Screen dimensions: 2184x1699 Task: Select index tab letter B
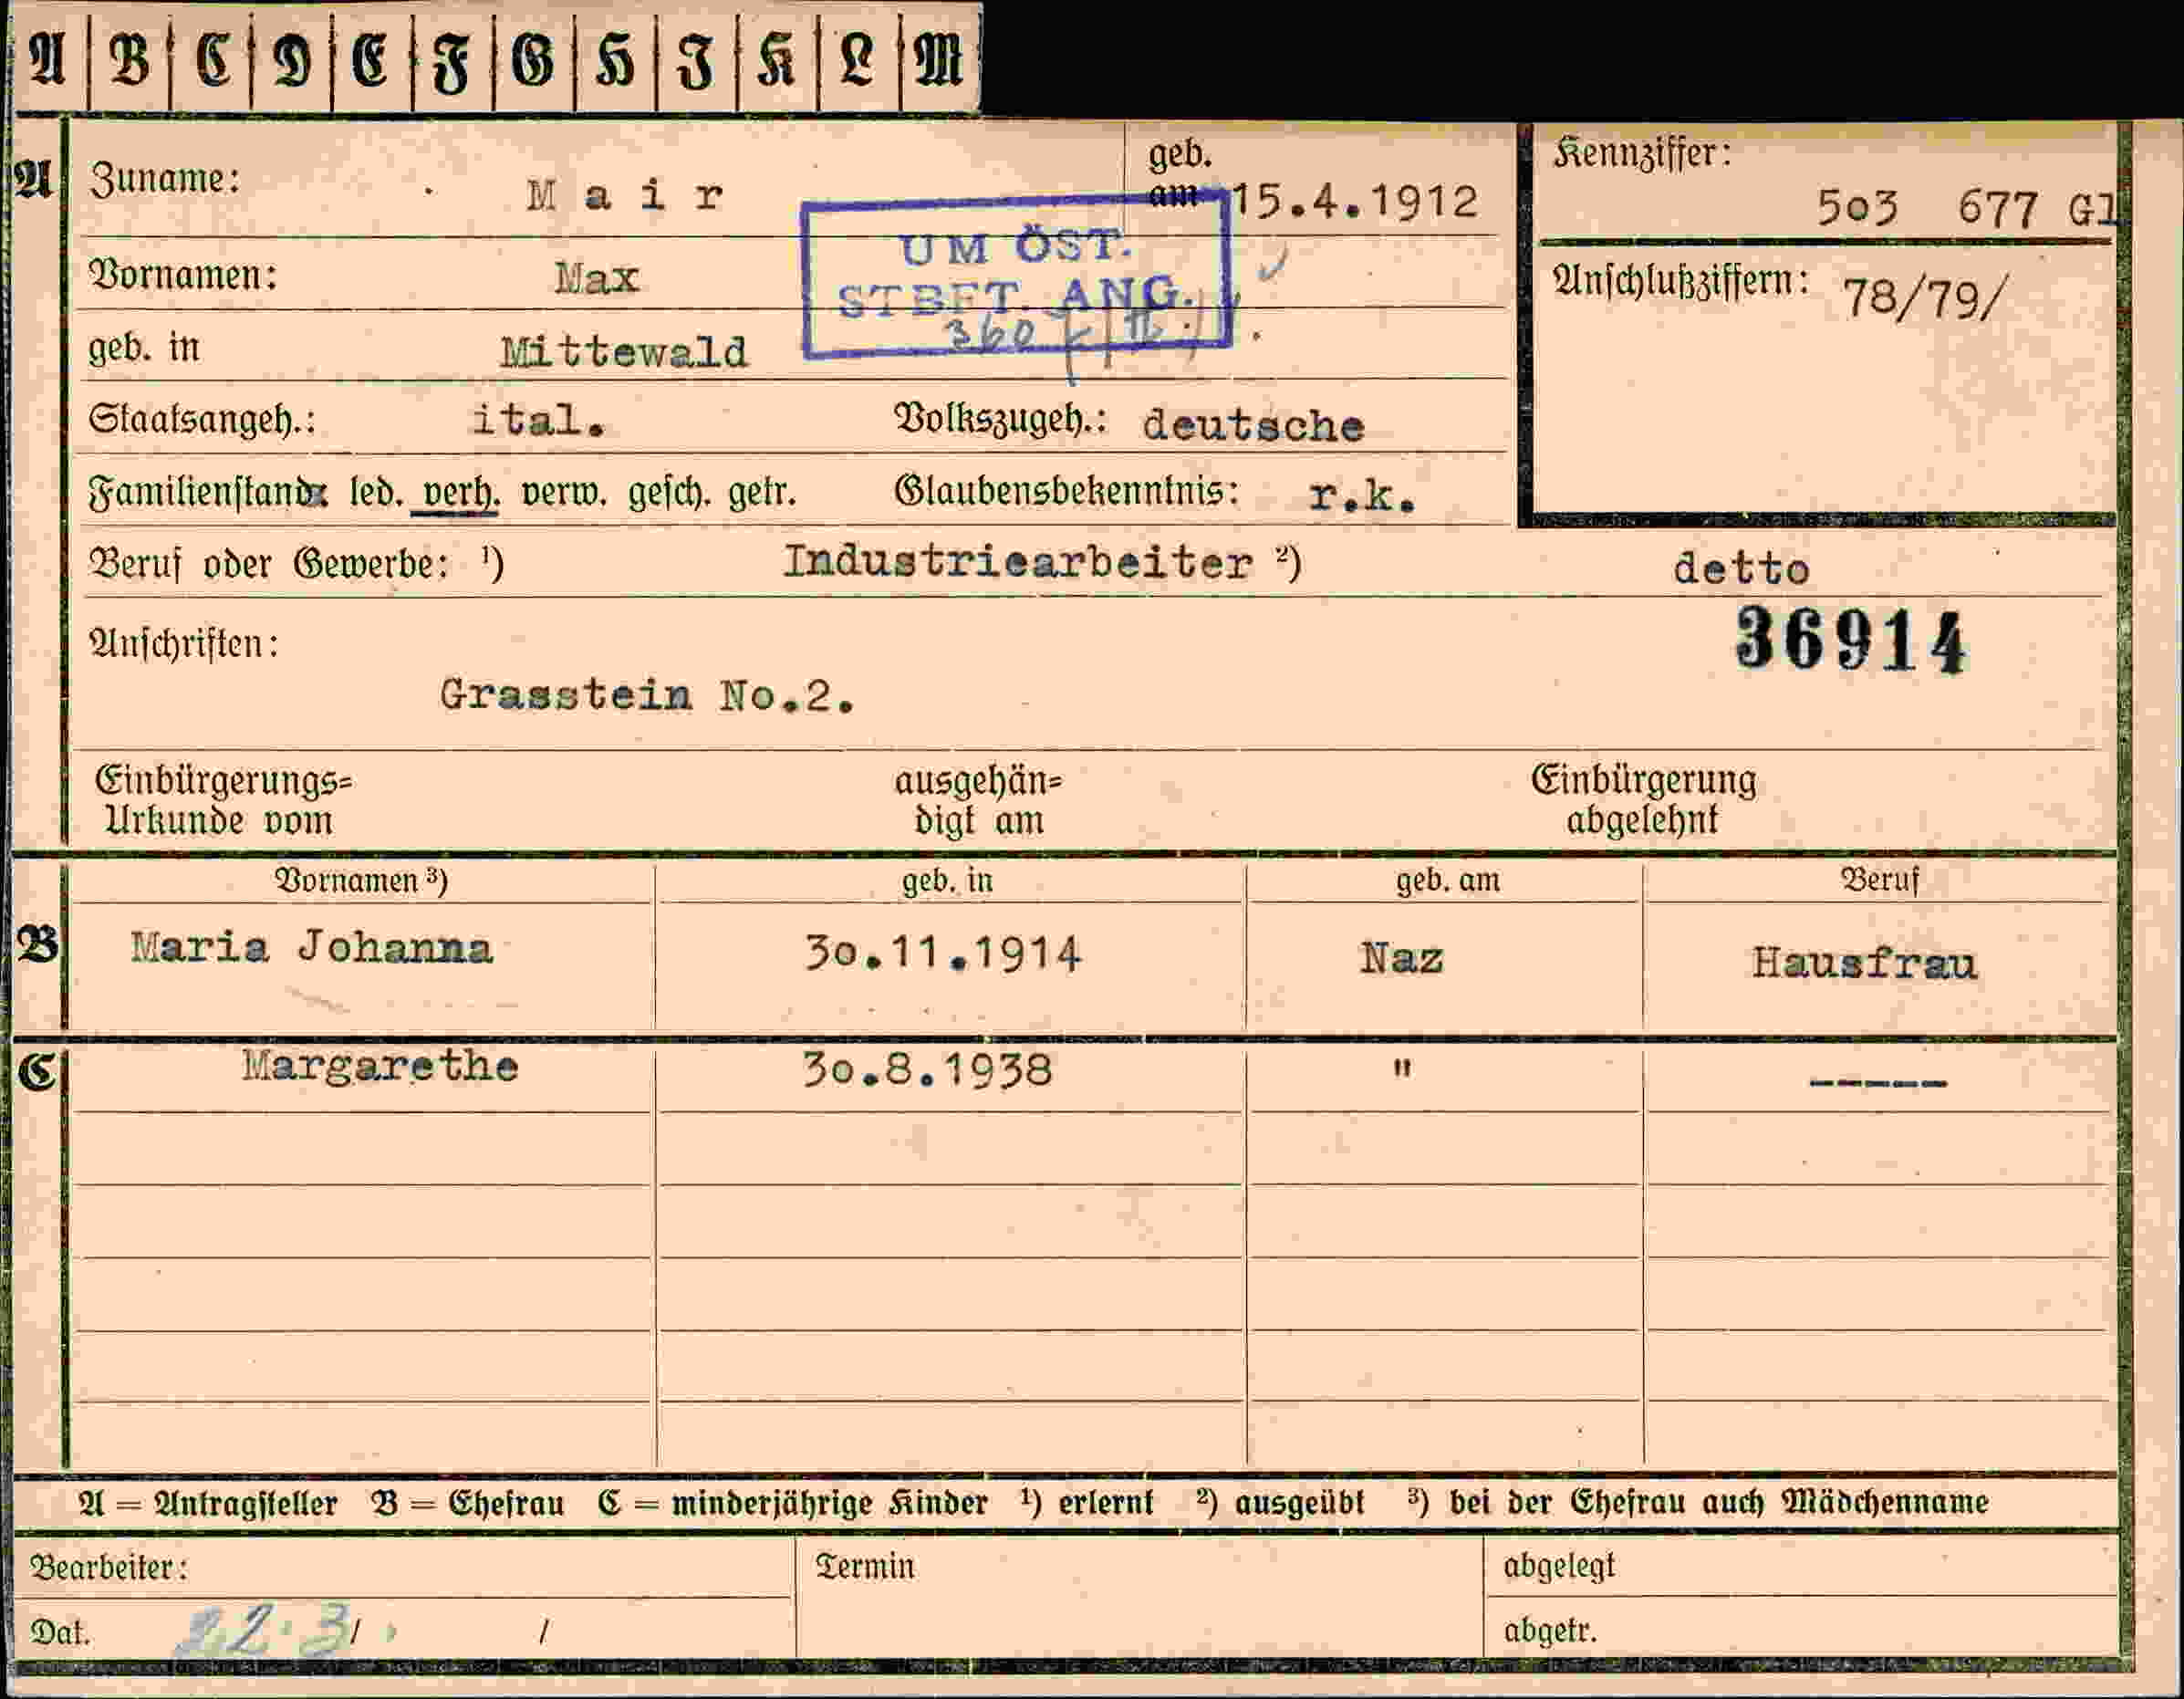[130, 60]
